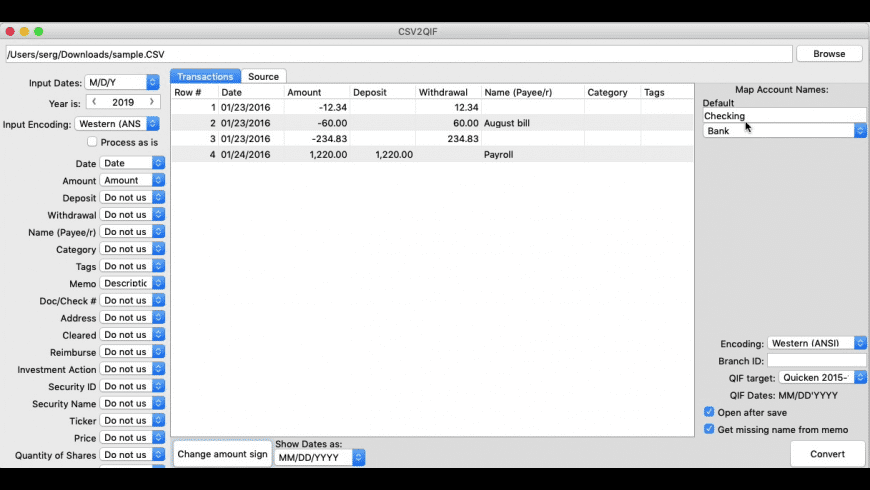Click the Convert button
This screenshot has width=870, height=490.
click(827, 454)
